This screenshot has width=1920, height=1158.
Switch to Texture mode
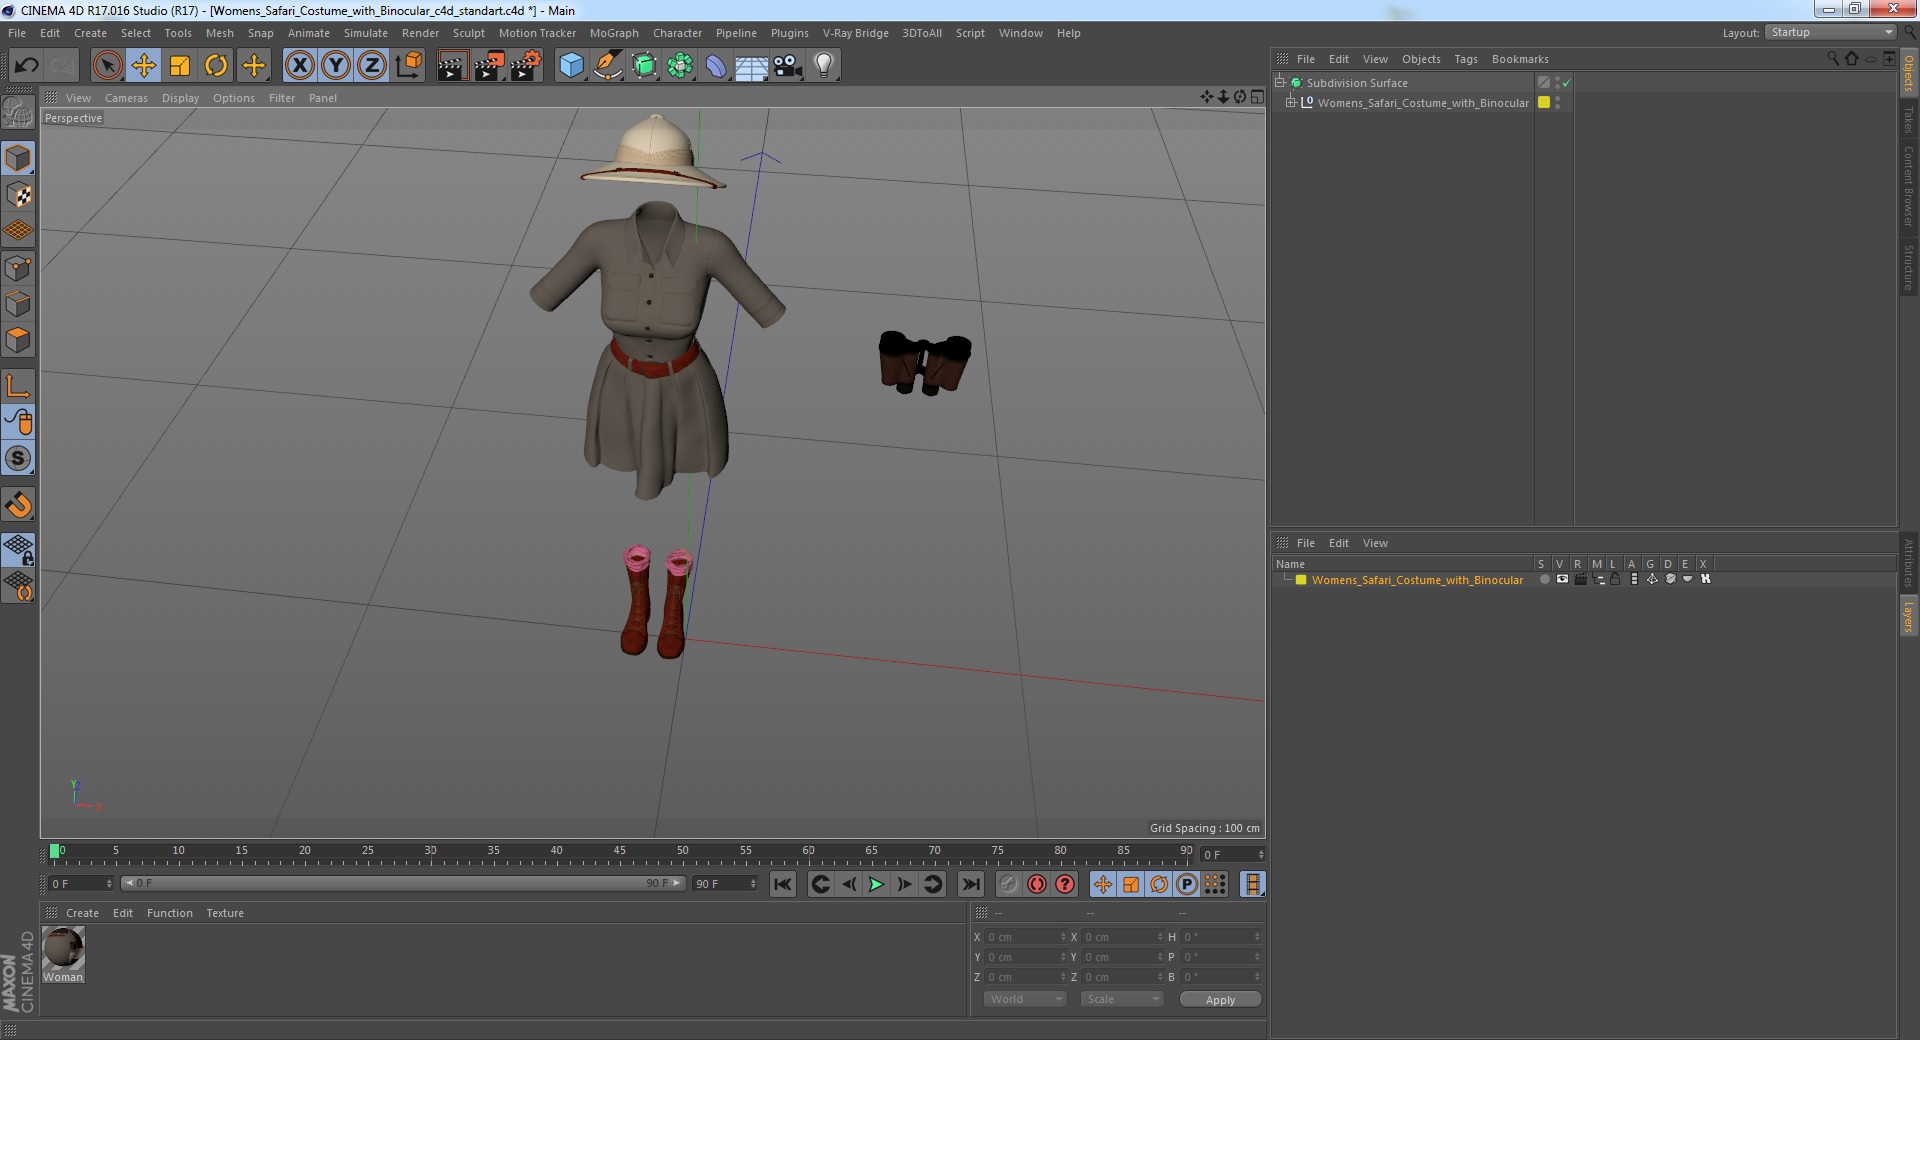[x=18, y=194]
